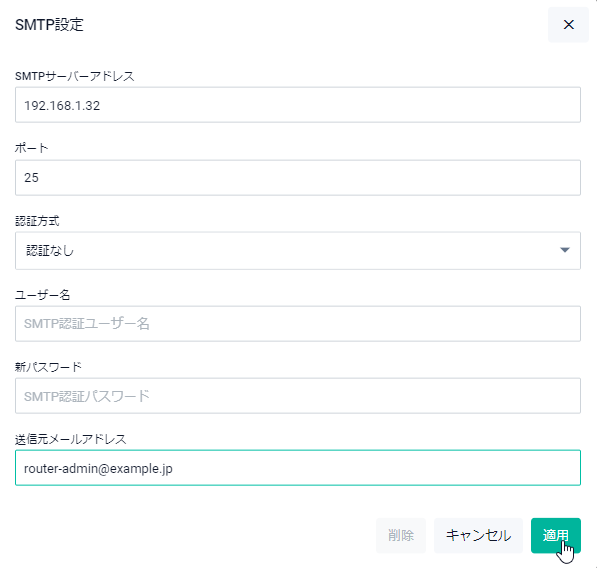597x568 pixels.
Task: Click the ユーザー名 label text
Action: tap(42, 295)
